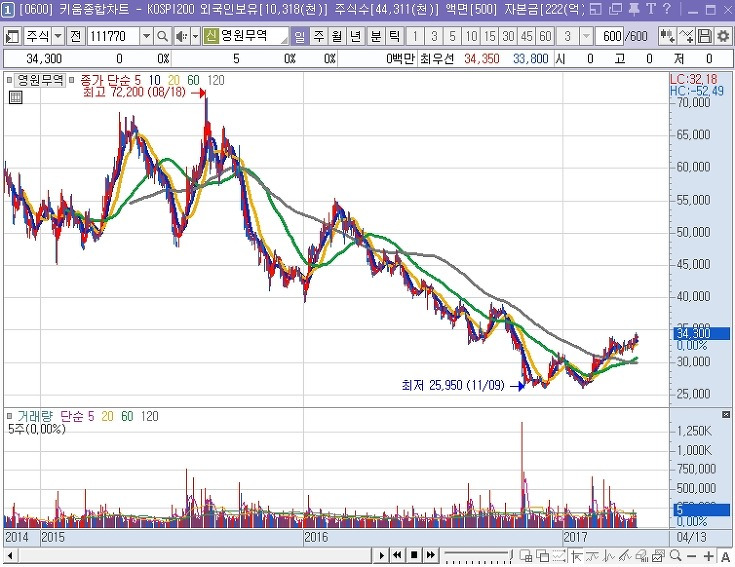
Task: Zoom in chart with the plus icon
Action: coord(708,556)
